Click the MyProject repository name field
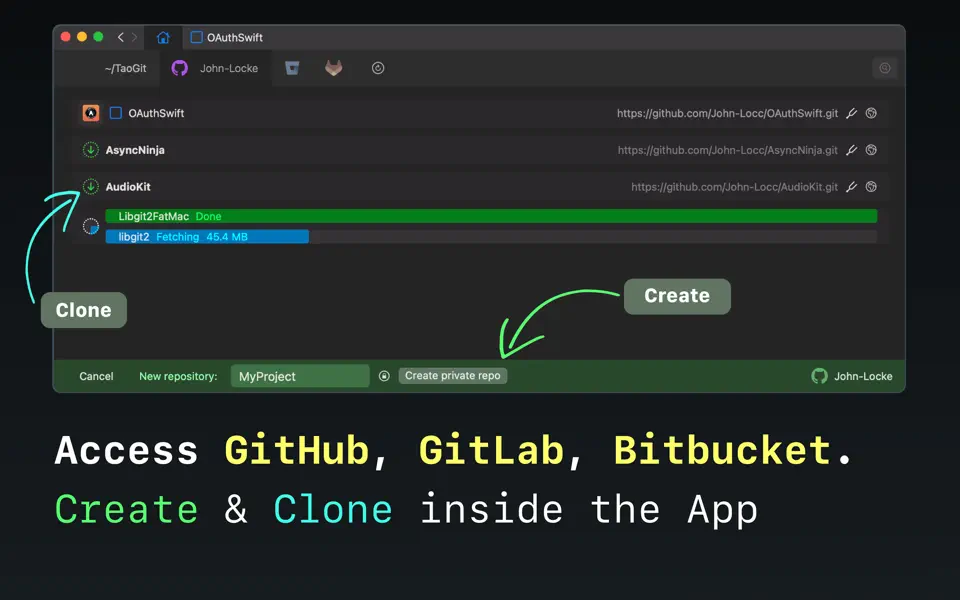Screen dimensions: 960x600 coord(298,375)
